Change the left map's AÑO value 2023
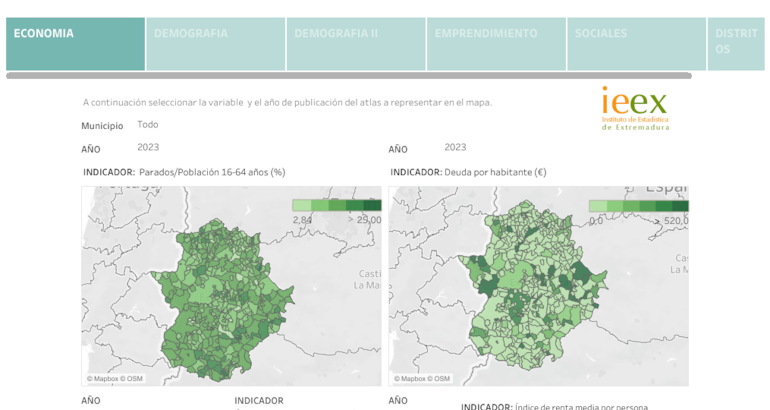 click(x=148, y=147)
